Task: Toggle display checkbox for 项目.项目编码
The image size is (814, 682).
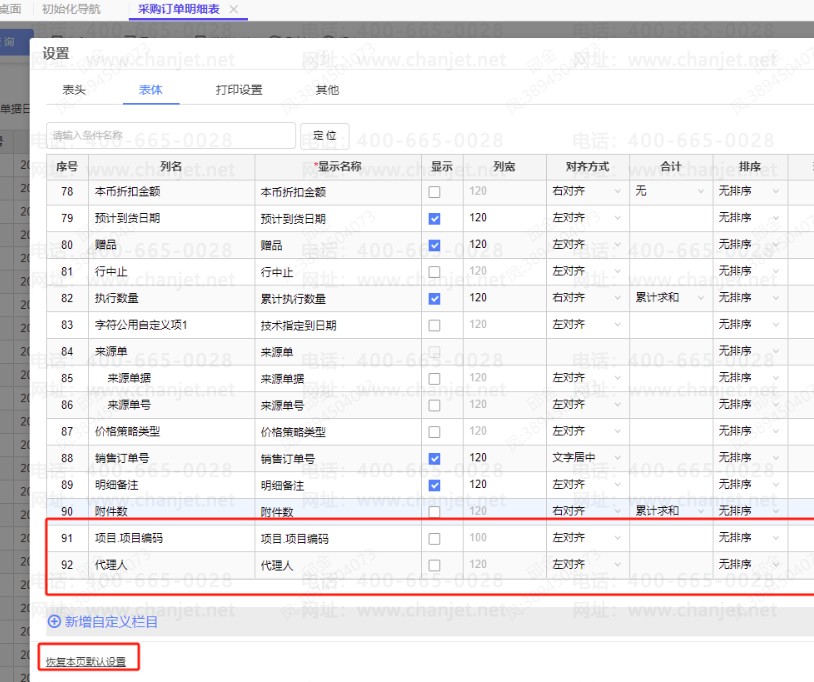Action: point(434,538)
